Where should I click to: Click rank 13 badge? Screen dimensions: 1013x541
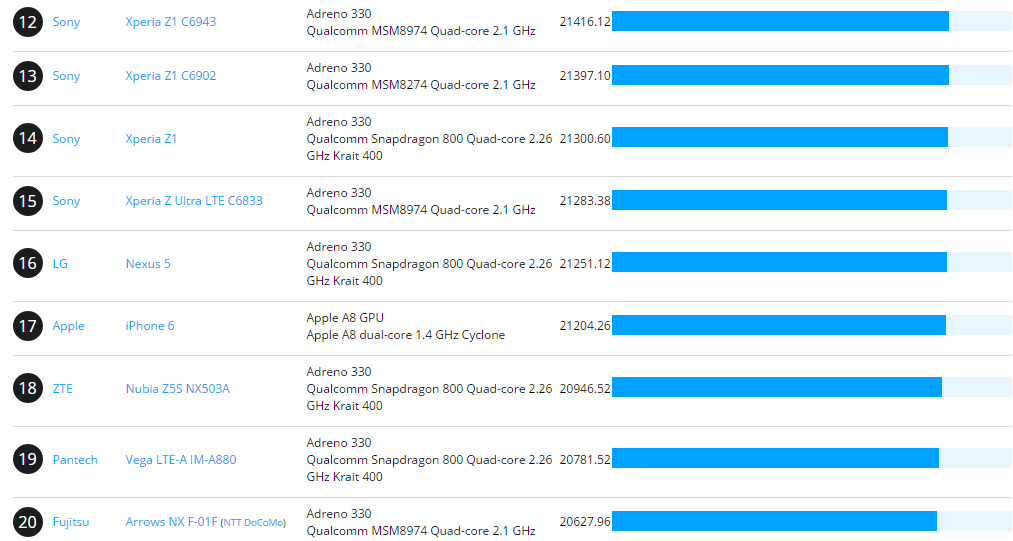28,76
